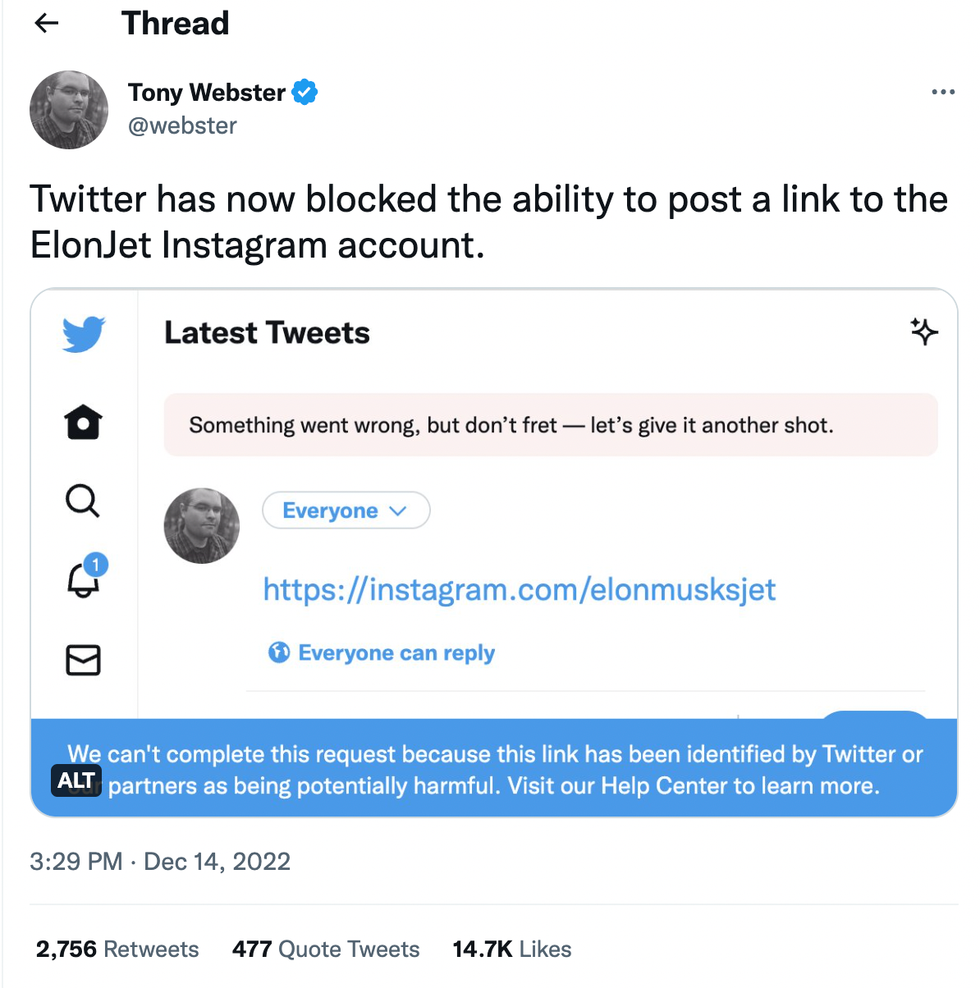This screenshot has height=988, width=980.
Task: Click the Everyone can reply setting
Action: 382,653
